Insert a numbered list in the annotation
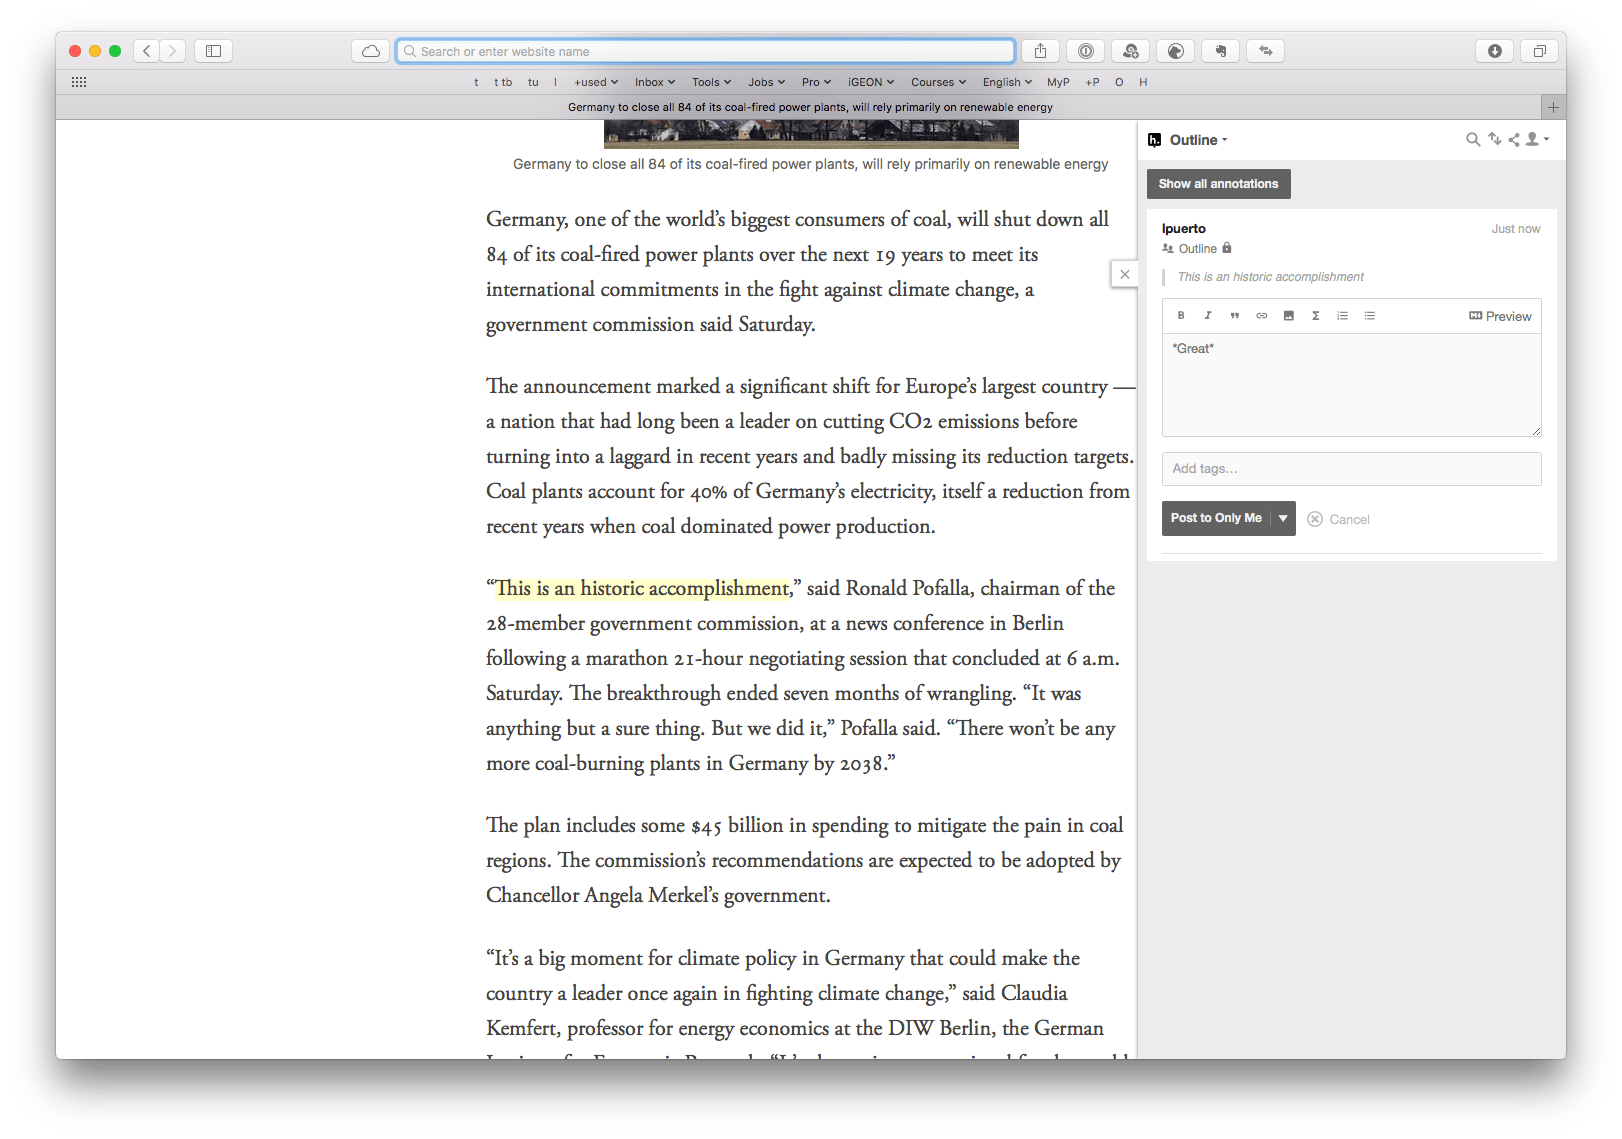The height and width of the screenshot is (1139, 1622). coord(1342,315)
